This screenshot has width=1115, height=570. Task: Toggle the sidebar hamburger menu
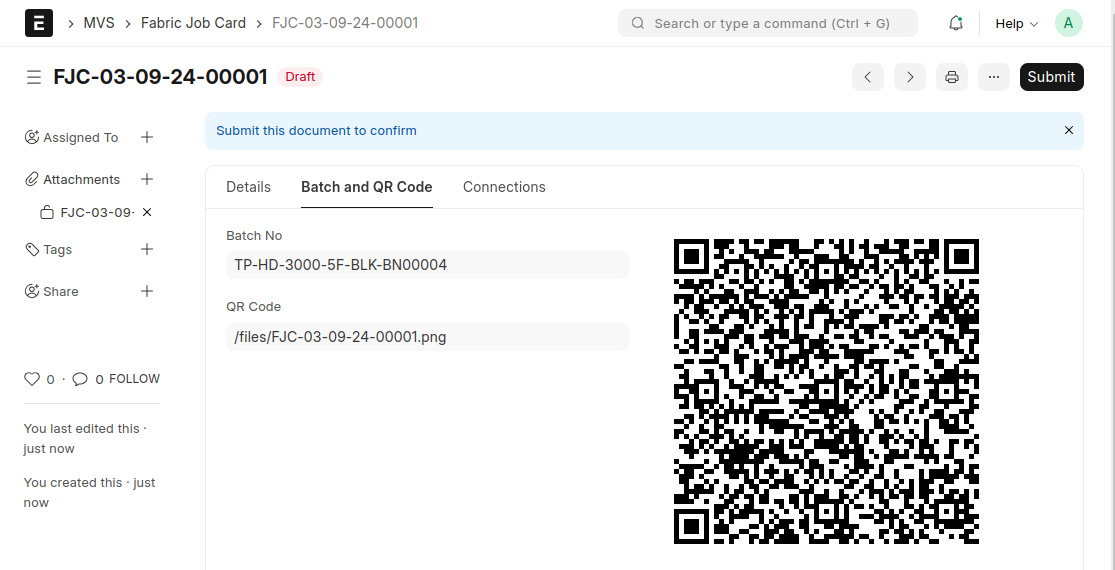[34, 77]
